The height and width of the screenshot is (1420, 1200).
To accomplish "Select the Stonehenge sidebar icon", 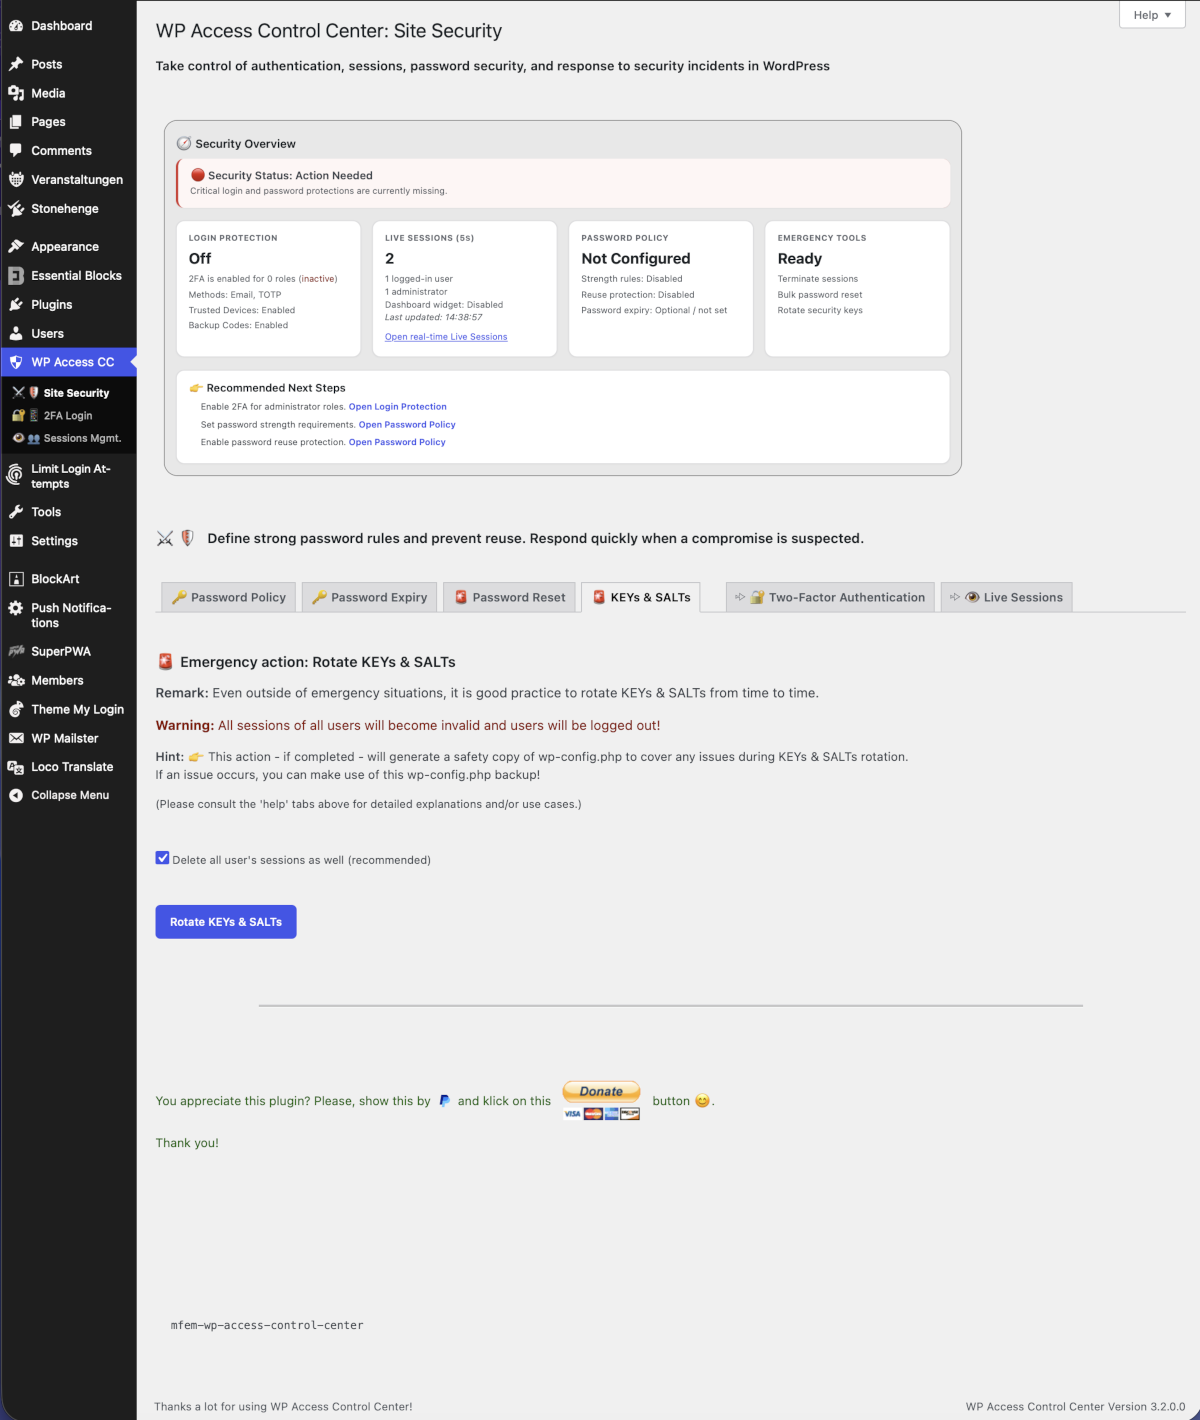I will [17, 208].
